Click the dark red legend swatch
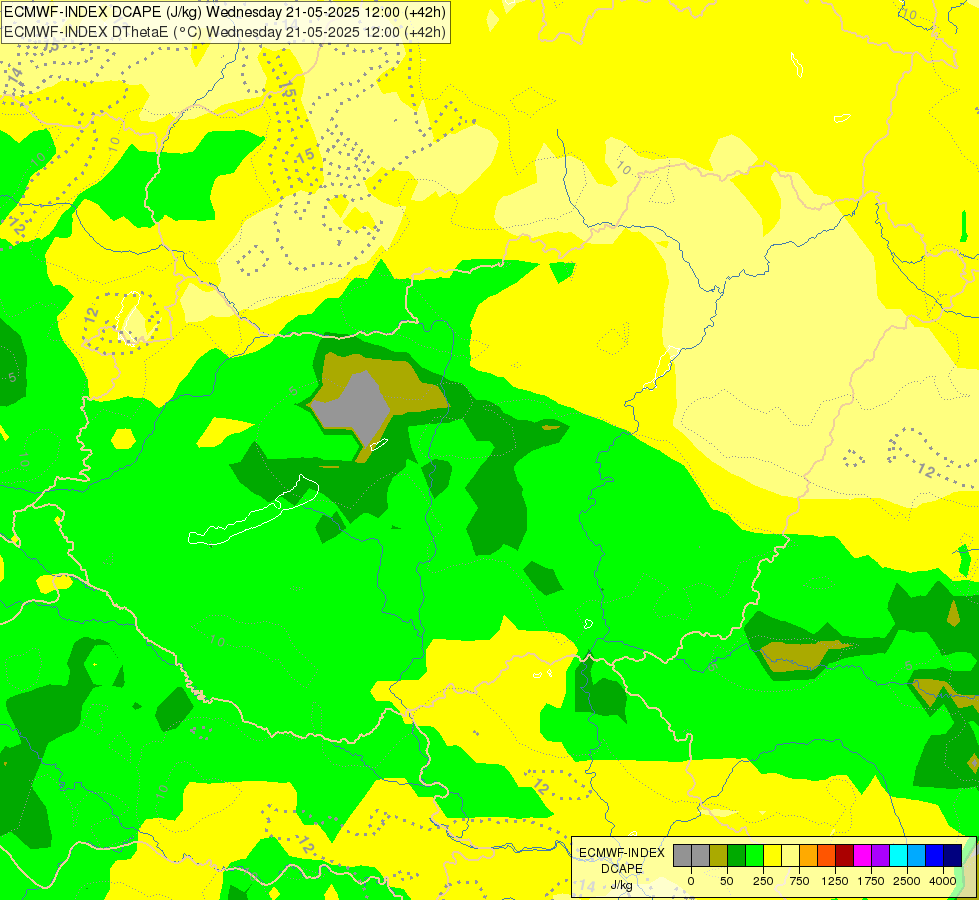The image size is (979, 900). (845, 855)
